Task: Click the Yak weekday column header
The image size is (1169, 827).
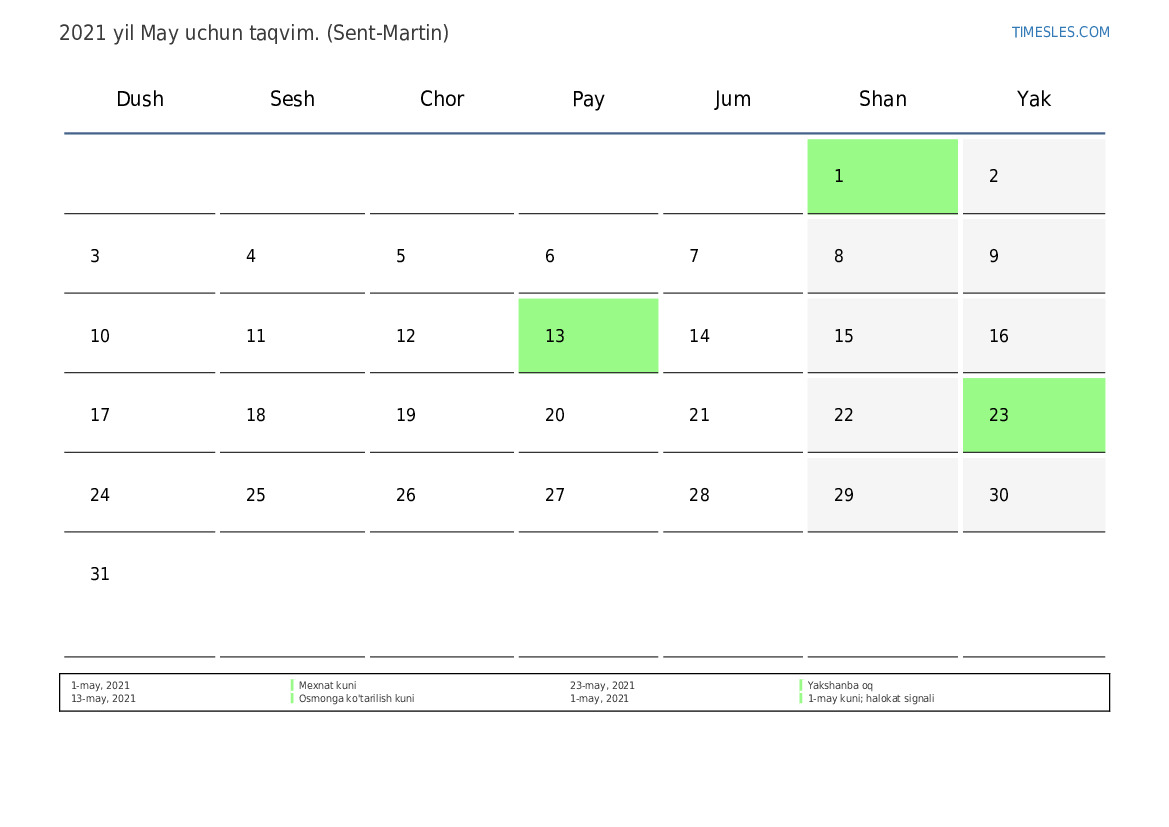Action: pyautogui.click(x=1033, y=99)
